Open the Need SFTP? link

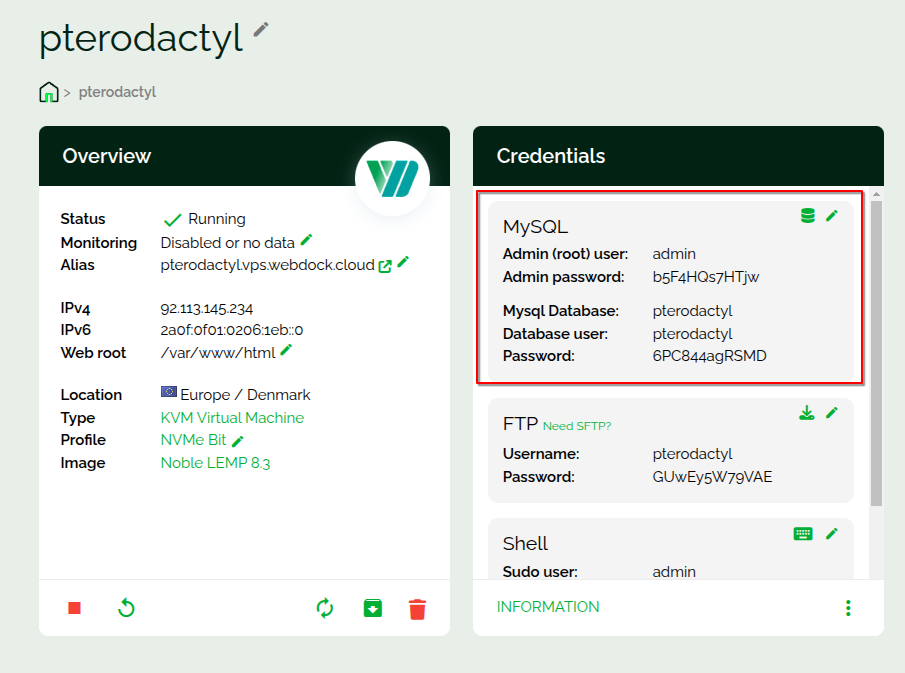click(x=577, y=426)
